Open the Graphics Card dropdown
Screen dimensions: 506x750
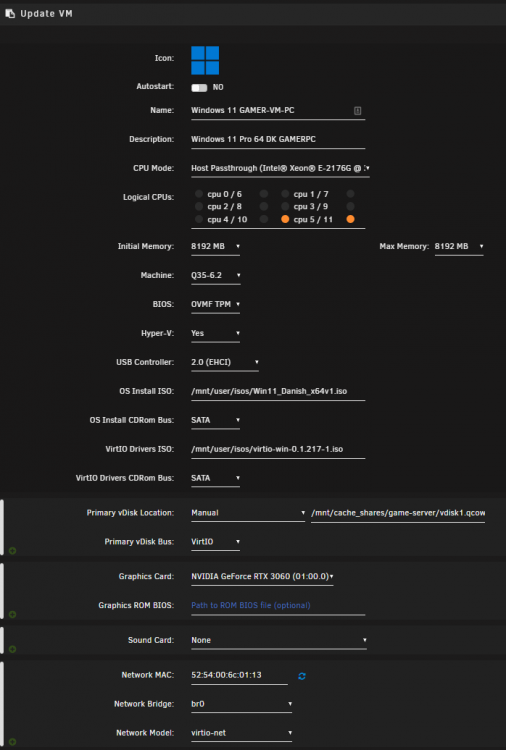tap(263, 577)
